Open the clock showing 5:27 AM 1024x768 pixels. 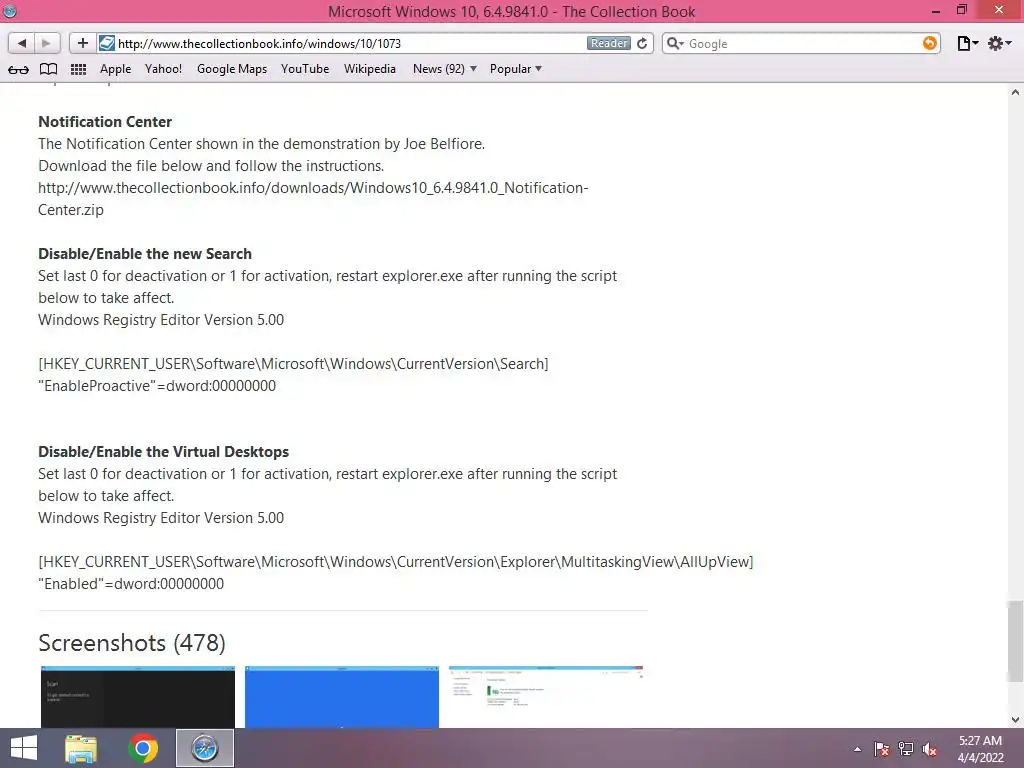click(980, 749)
